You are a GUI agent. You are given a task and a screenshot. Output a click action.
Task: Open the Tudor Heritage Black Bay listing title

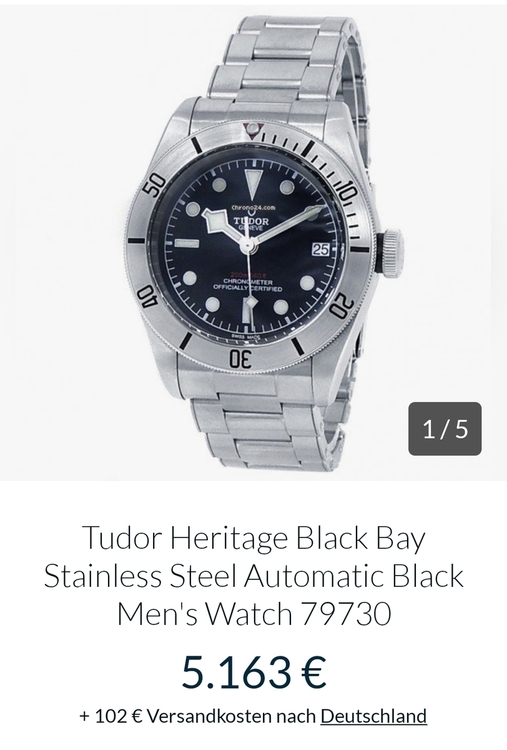[x=254, y=575]
